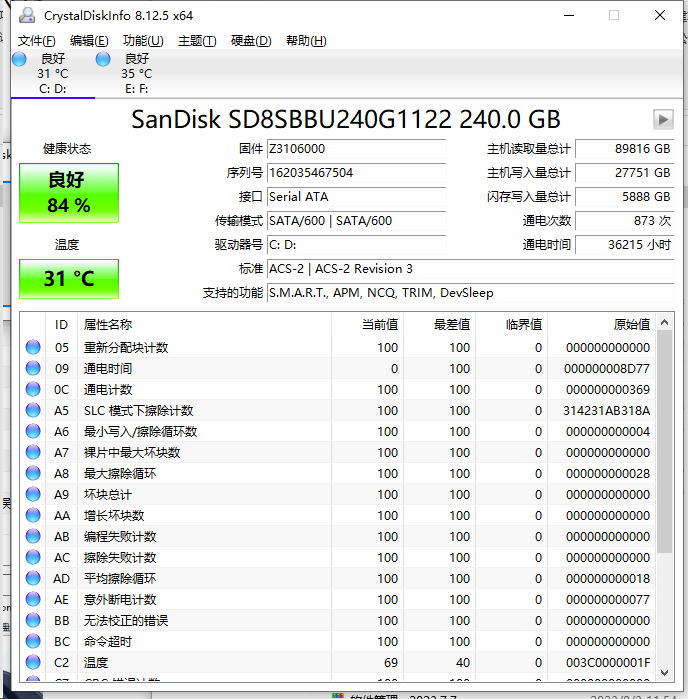
Task: Click NAND writes value 5888 GB
Action: click(625, 197)
